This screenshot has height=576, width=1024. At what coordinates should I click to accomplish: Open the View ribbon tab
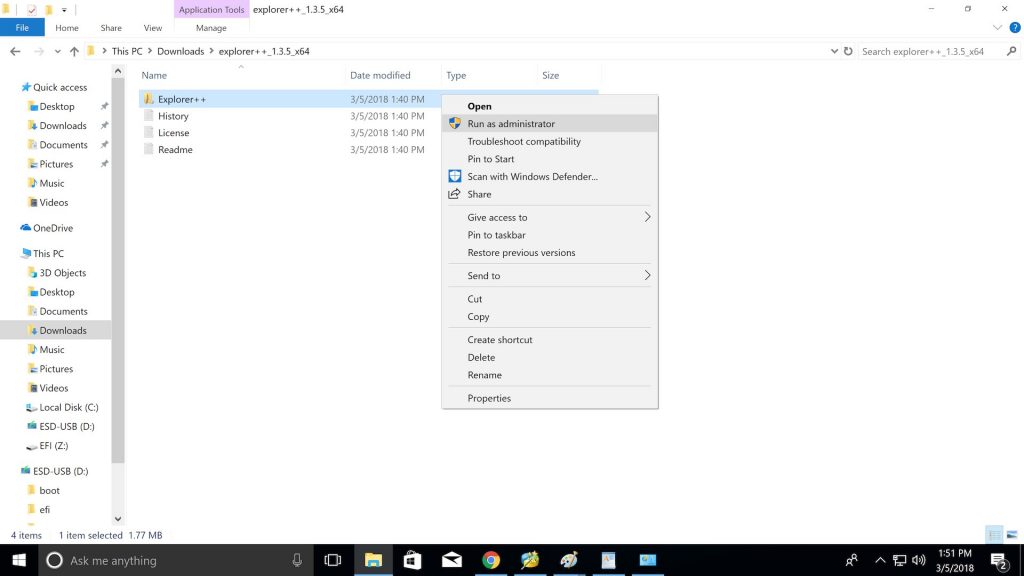(153, 28)
